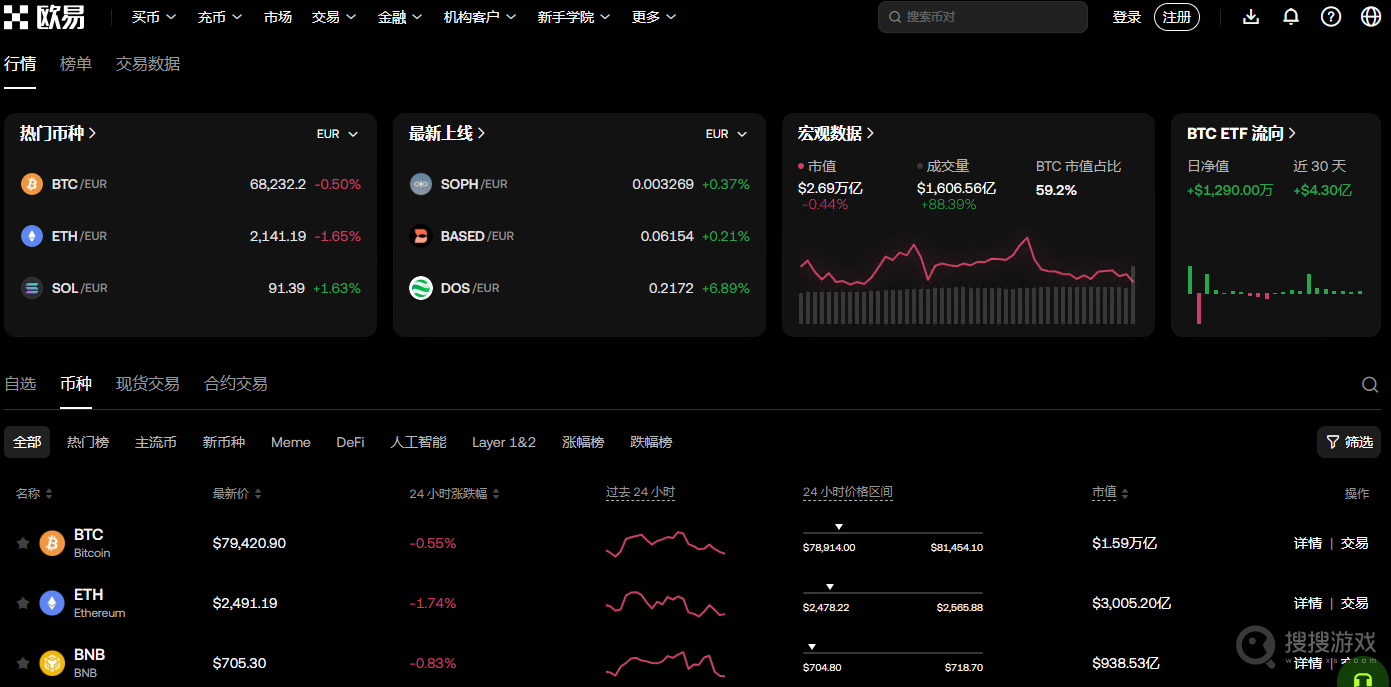Expand the 买币 menu
The height and width of the screenshot is (687, 1391).
(154, 17)
